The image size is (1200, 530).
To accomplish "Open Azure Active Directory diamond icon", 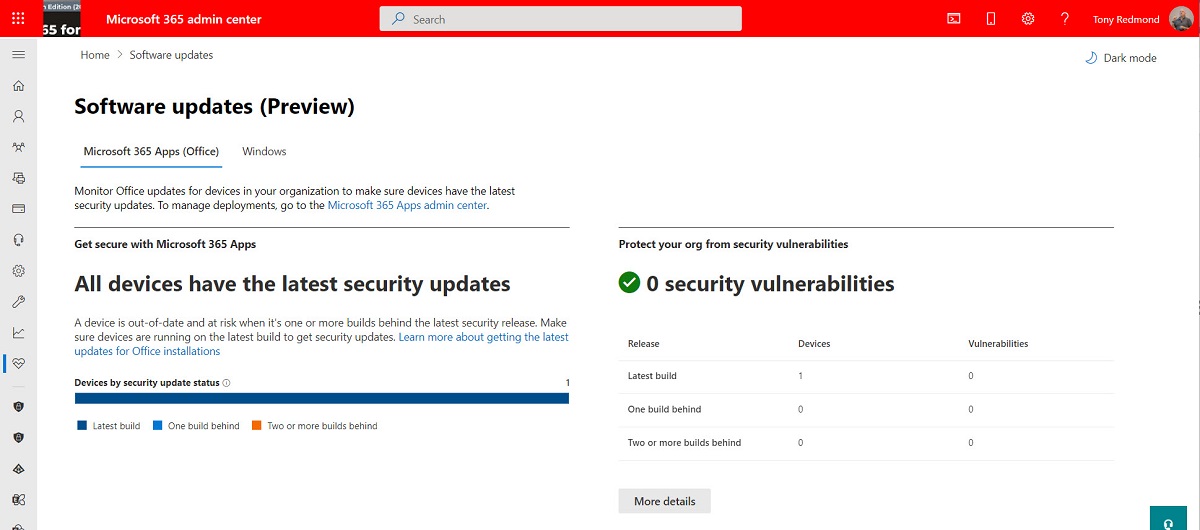I will [x=18, y=468].
